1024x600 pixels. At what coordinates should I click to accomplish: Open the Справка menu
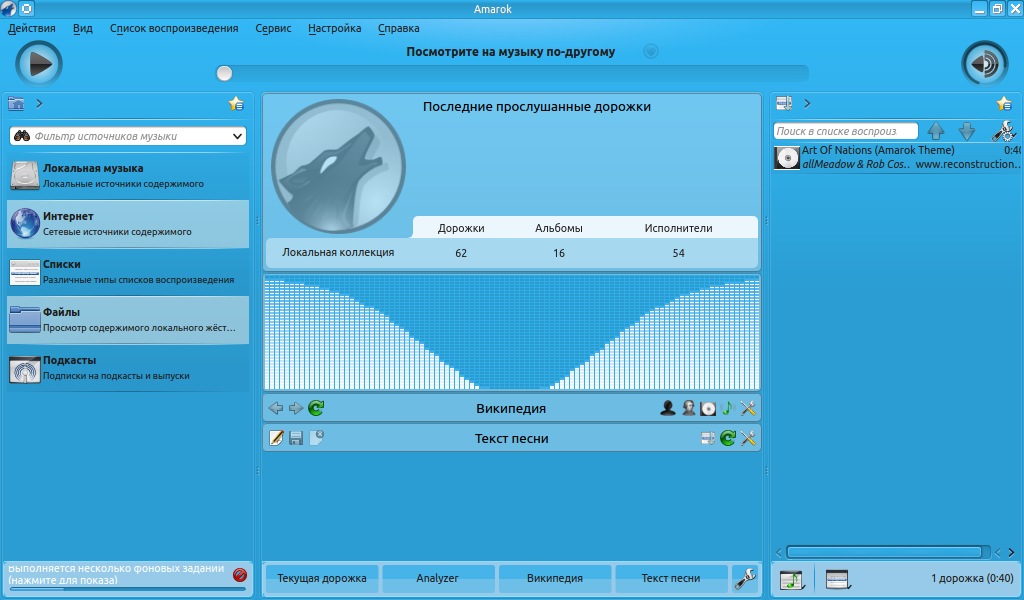coord(398,28)
